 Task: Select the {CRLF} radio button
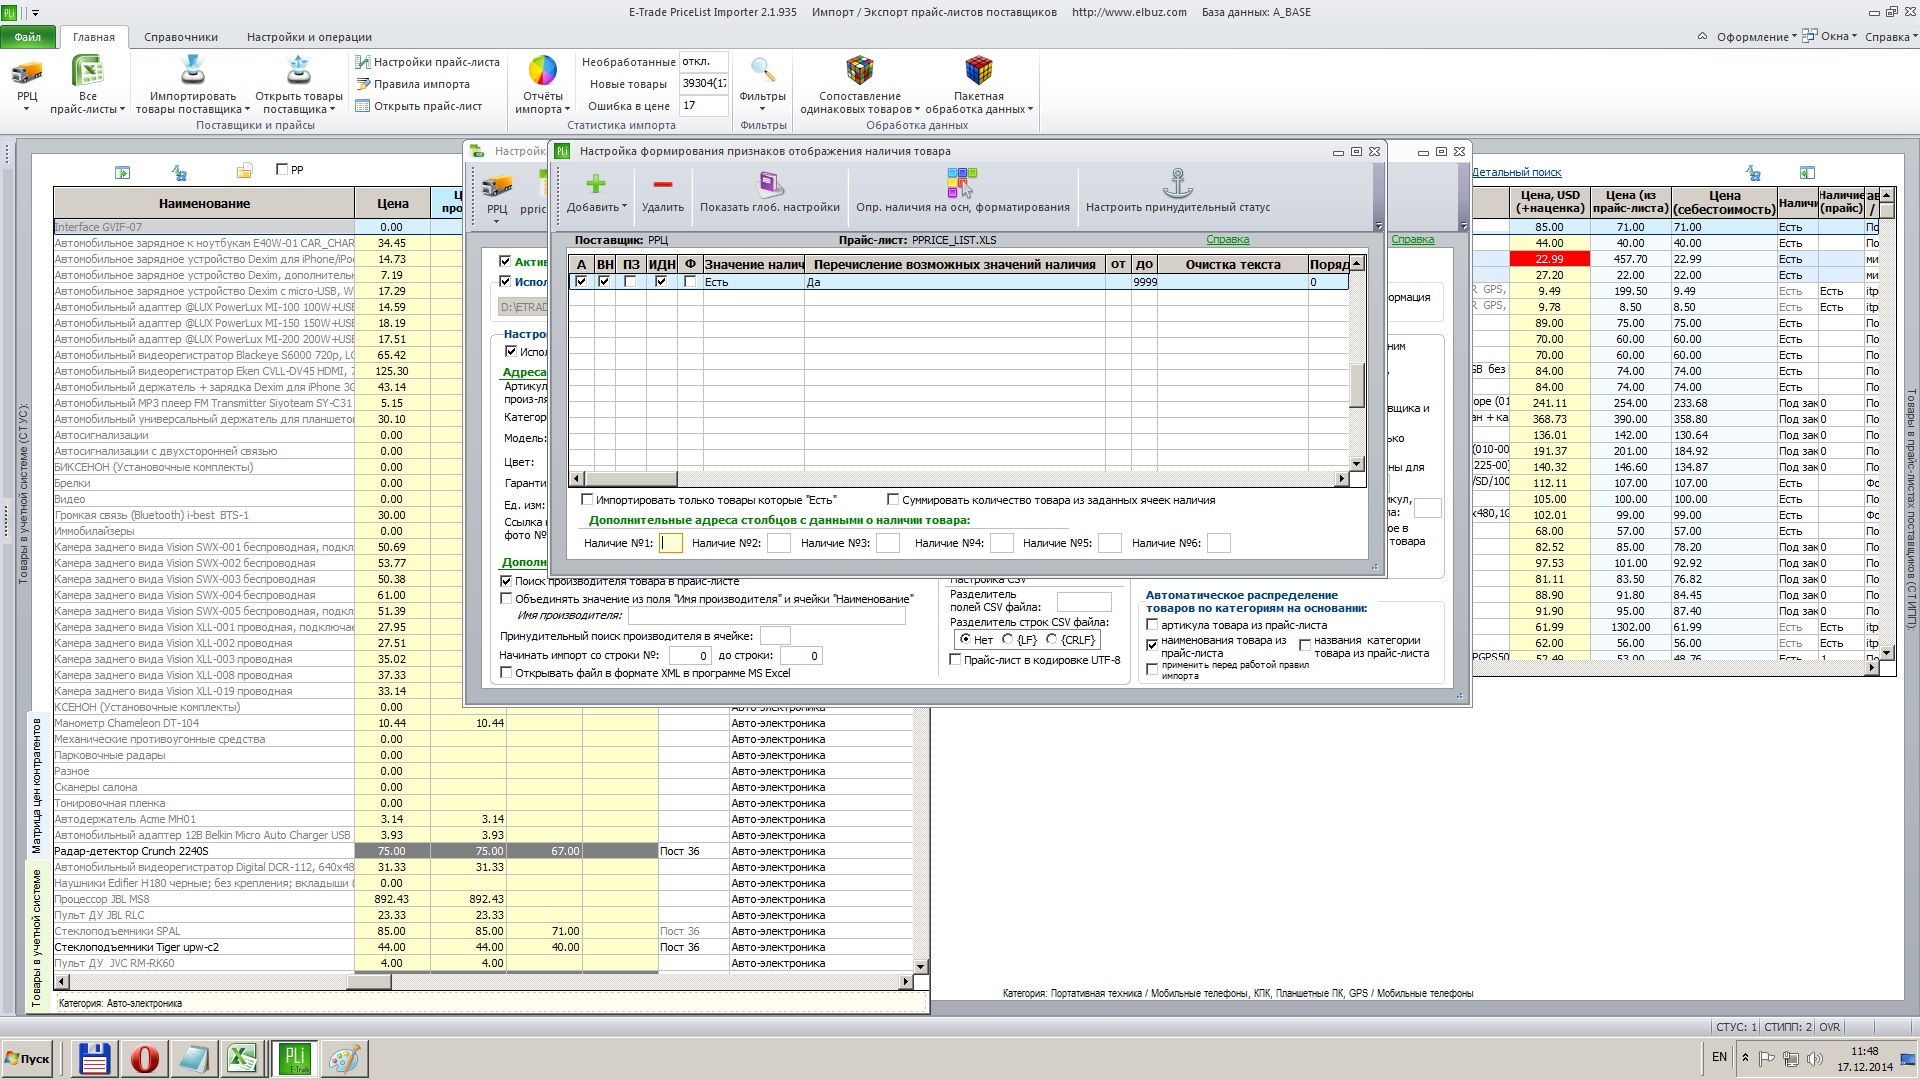coord(1052,640)
